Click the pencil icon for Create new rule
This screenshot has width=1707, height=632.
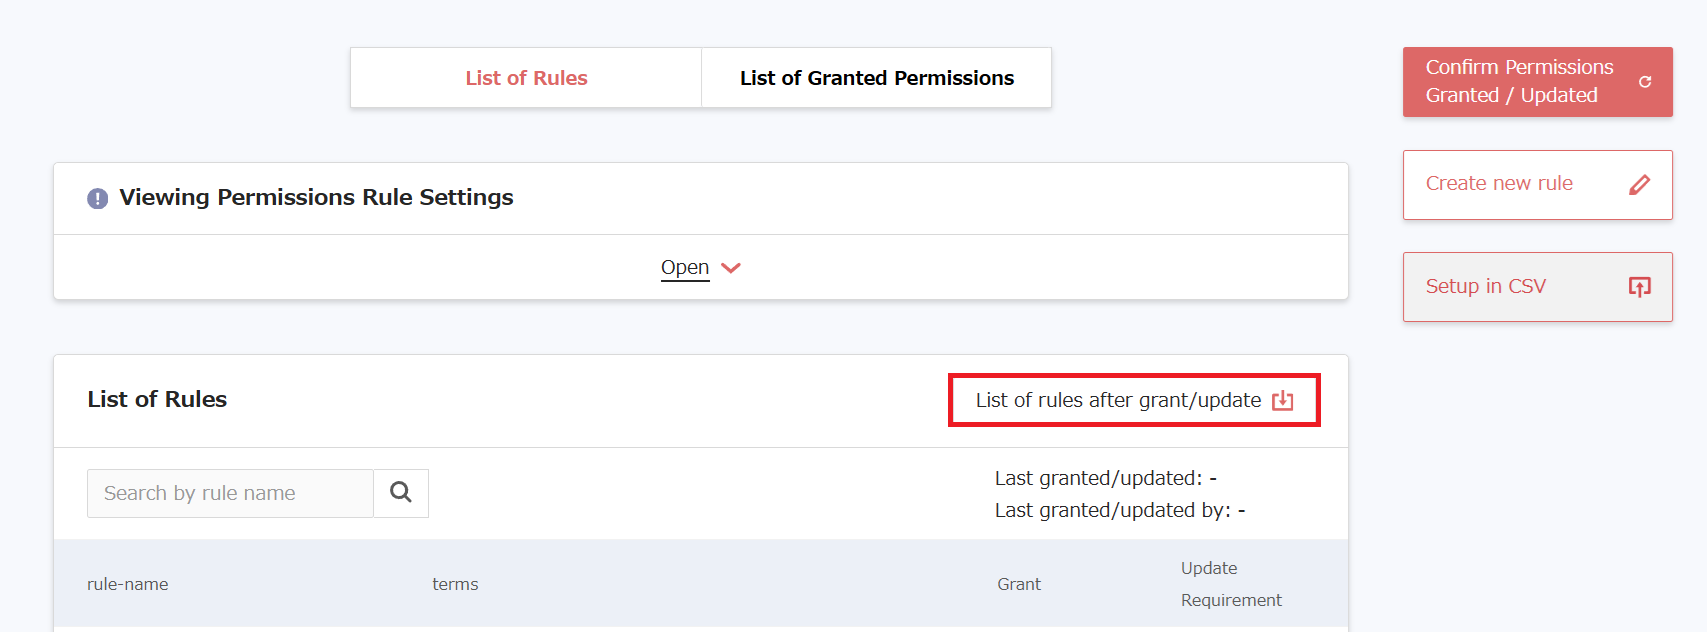click(x=1639, y=185)
